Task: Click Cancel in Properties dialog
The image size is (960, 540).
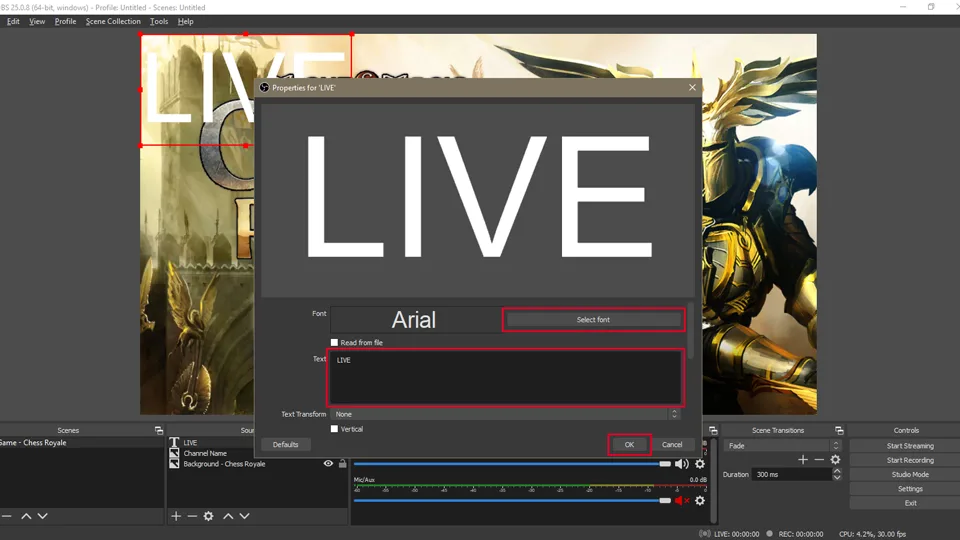Action: (x=672, y=444)
